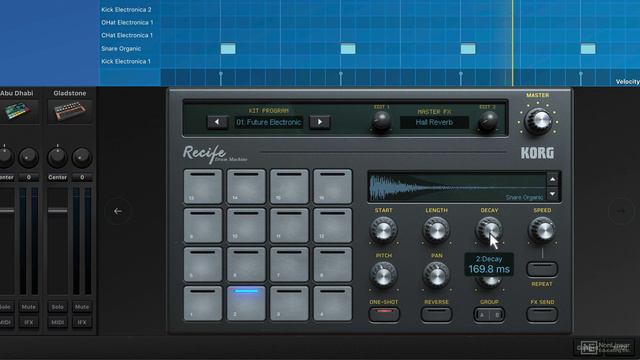Click the Snare Organic waveform display
This screenshot has width=640, height=360.
point(457,187)
